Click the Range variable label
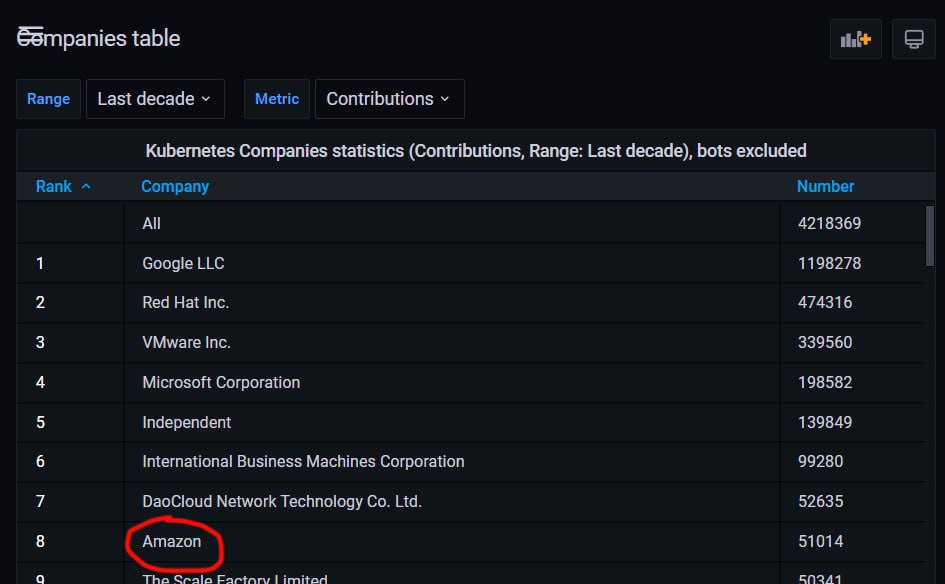Screen dimensions: 945x584 pyautogui.click(x=48, y=99)
